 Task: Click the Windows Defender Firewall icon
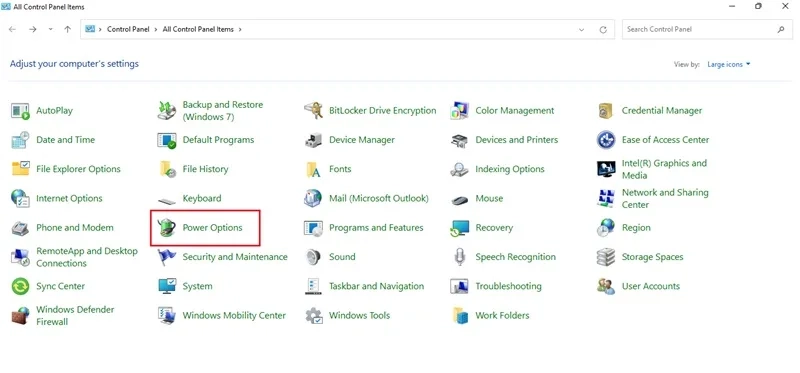coord(20,316)
